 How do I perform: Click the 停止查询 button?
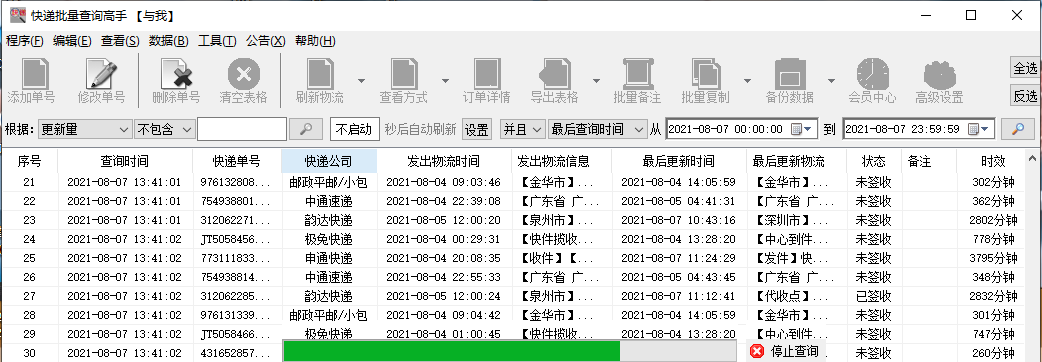tap(785, 351)
